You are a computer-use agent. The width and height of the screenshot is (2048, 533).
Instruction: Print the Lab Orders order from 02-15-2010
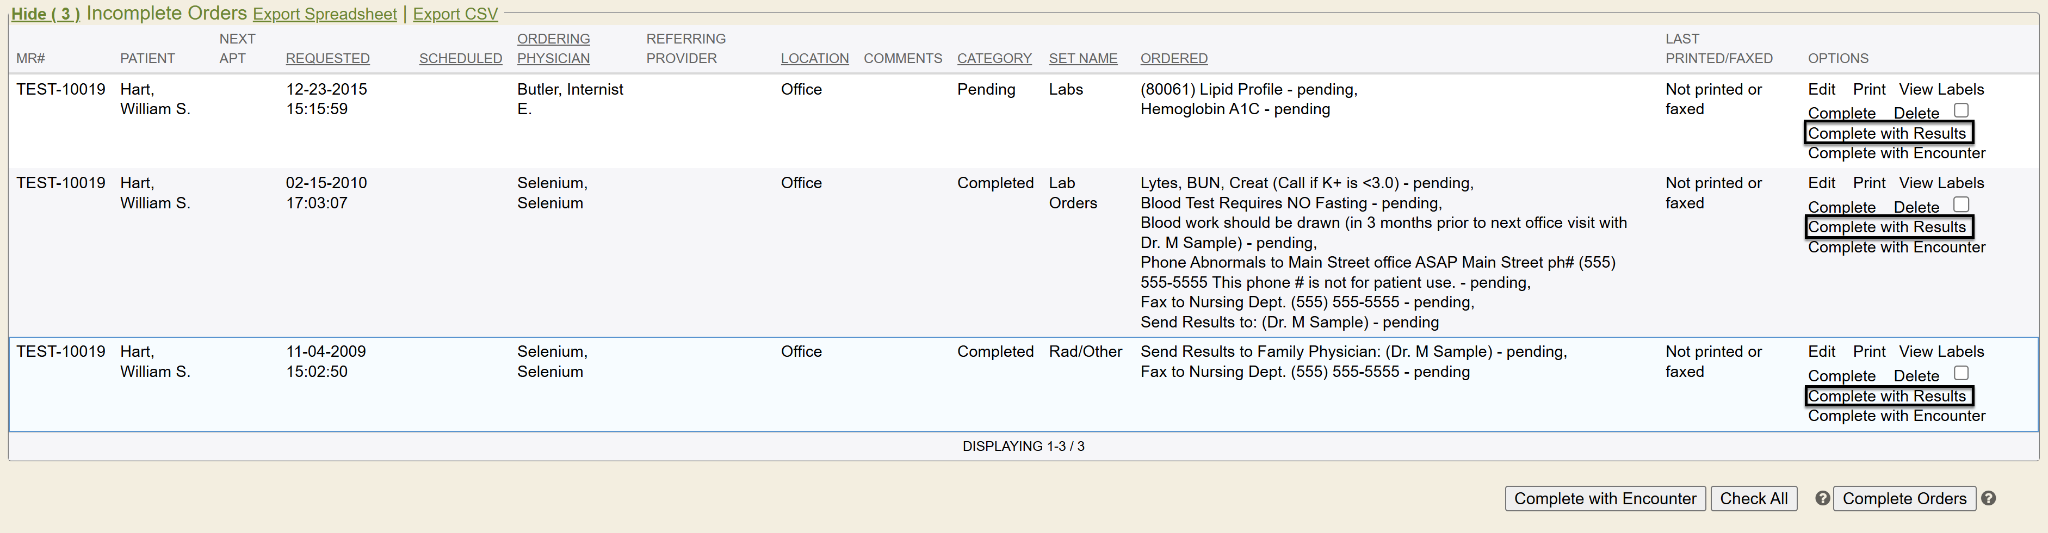(1868, 183)
